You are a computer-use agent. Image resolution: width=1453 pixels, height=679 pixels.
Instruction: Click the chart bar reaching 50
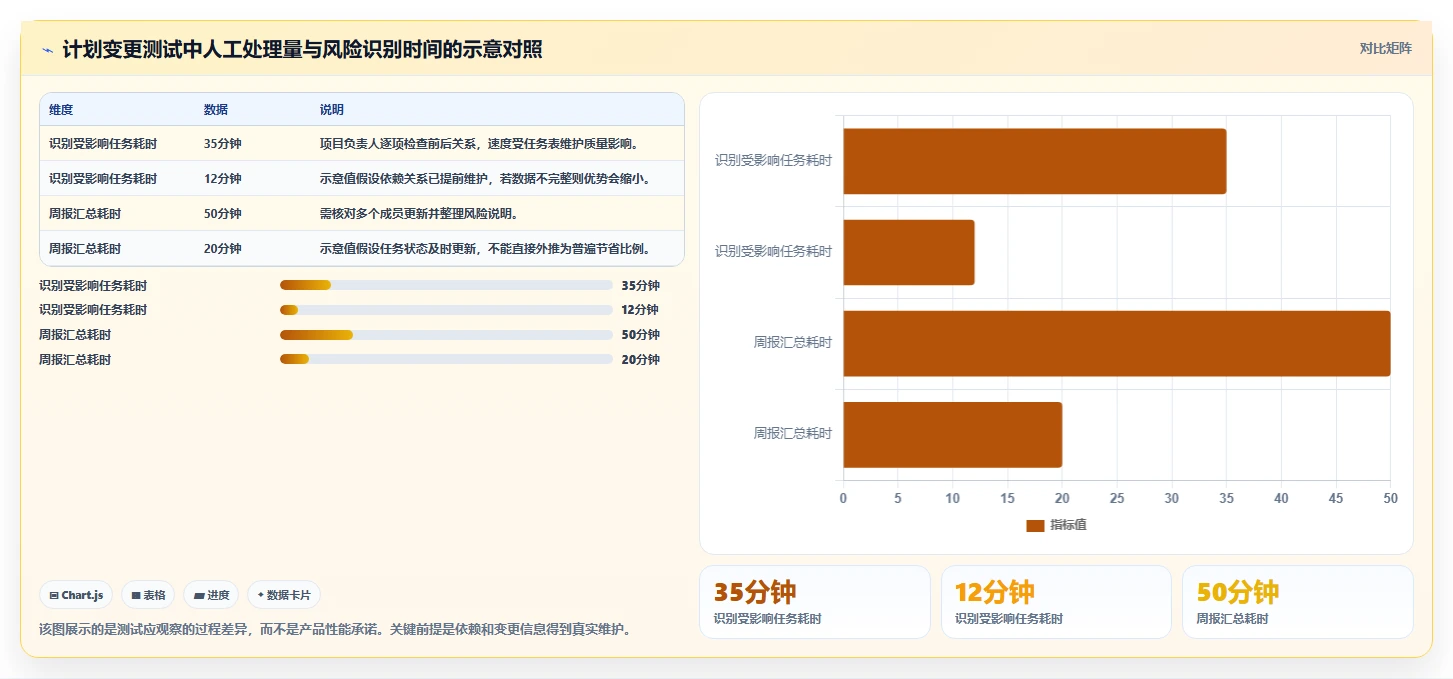[x=1117, y=343]
